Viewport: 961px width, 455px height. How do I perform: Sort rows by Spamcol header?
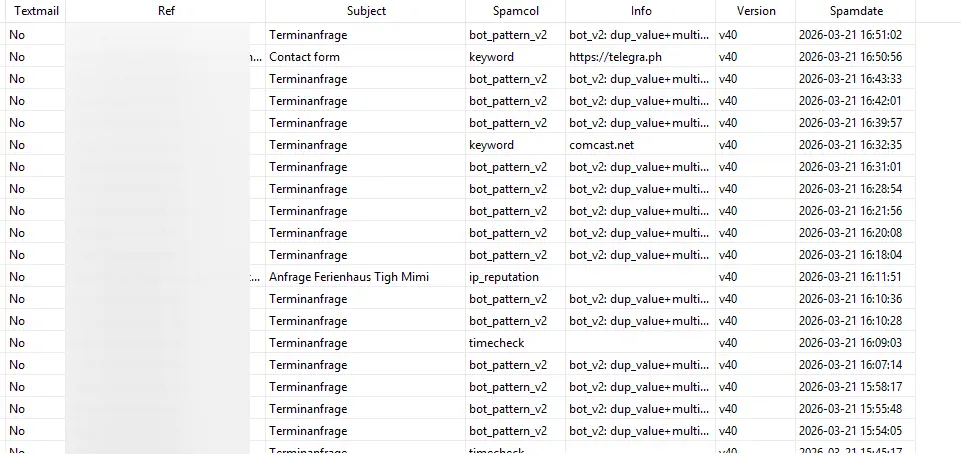click(515, 11)
